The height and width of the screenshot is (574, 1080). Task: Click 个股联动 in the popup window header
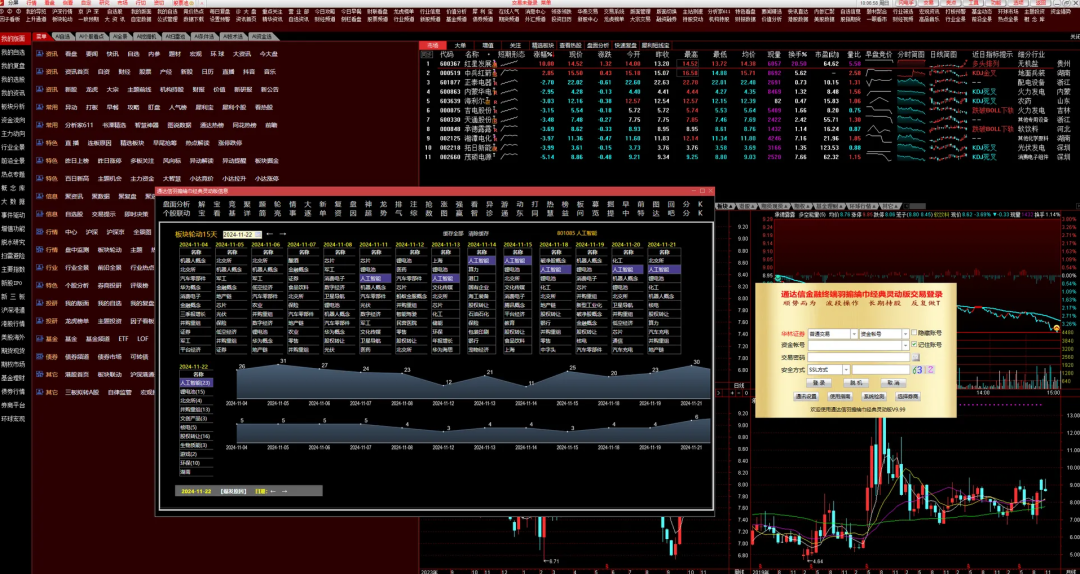(176, 214)
